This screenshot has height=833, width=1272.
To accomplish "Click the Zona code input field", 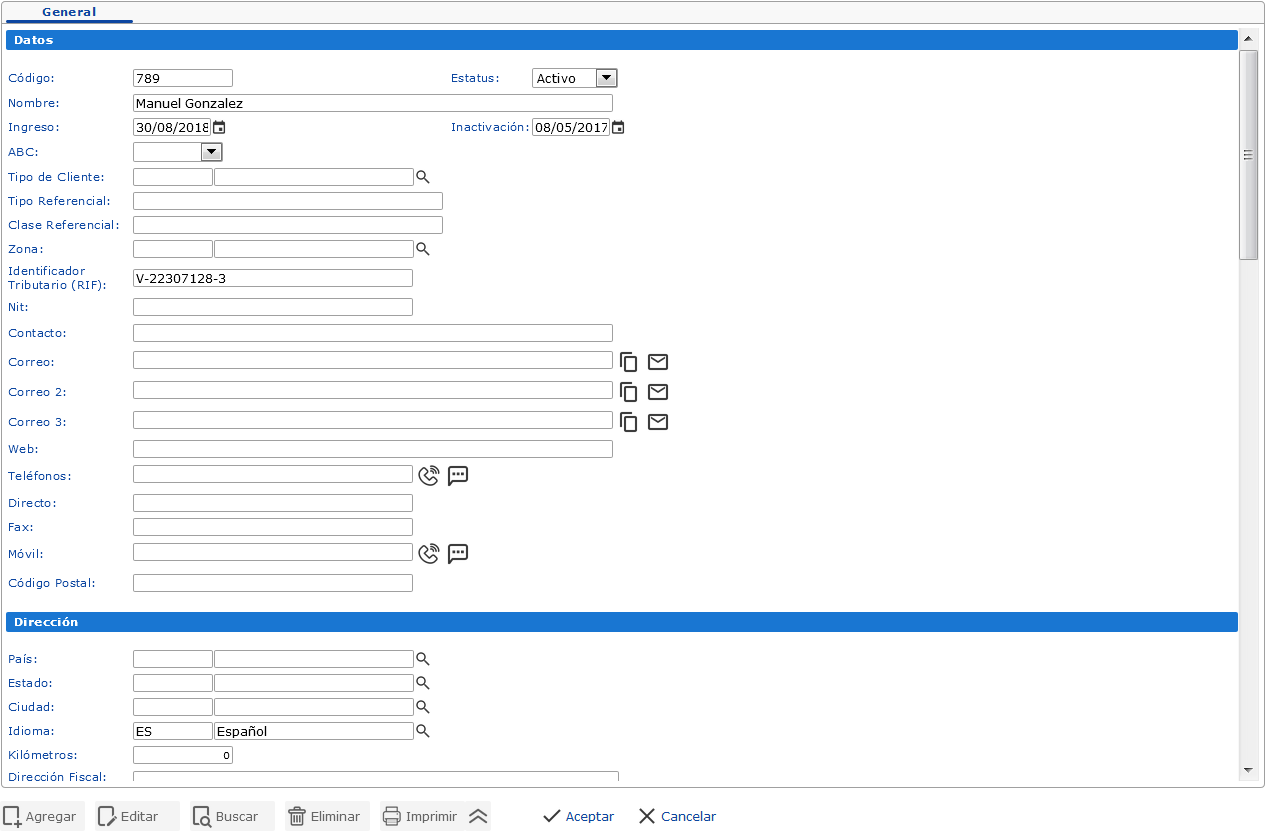I will click(173, 249).
